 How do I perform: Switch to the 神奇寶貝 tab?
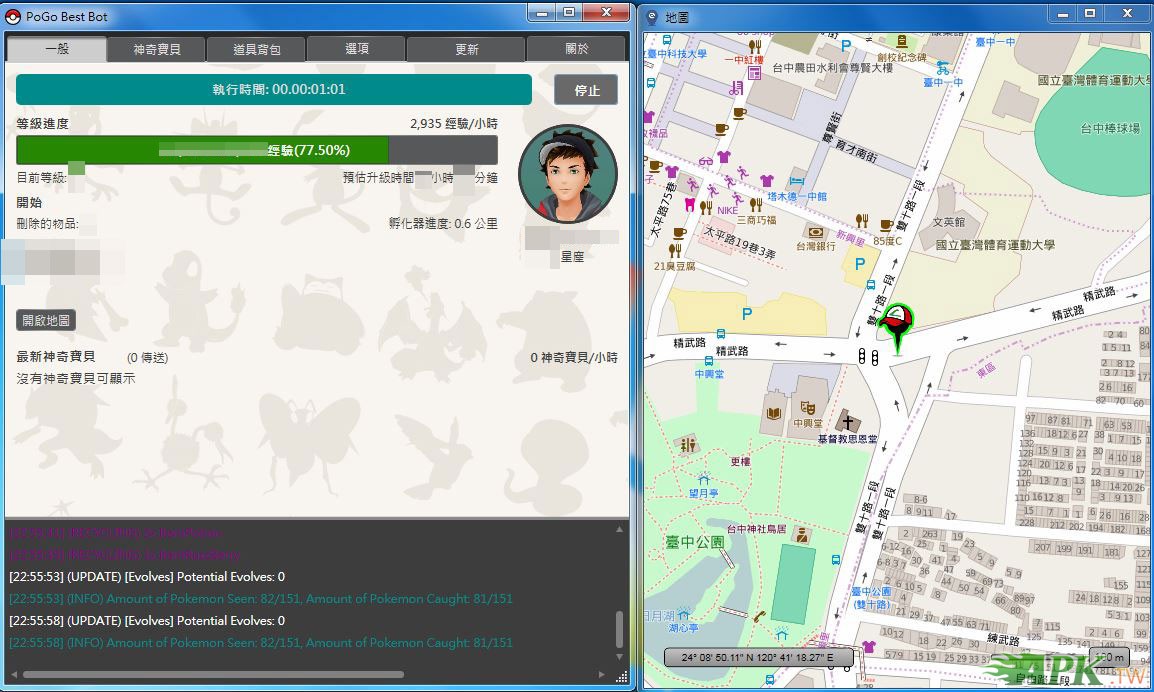click(157, 49)
